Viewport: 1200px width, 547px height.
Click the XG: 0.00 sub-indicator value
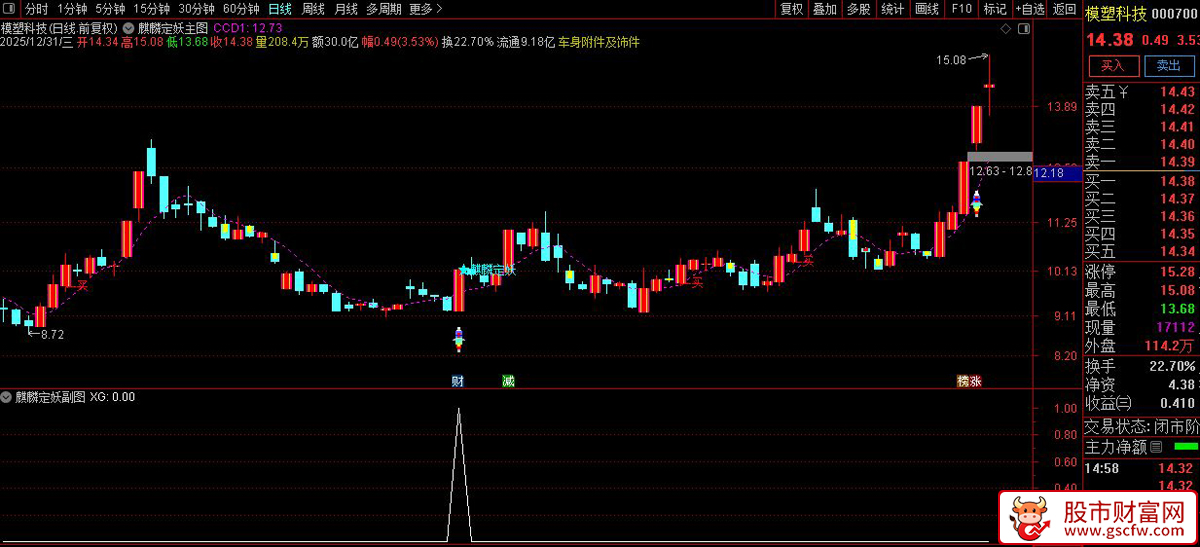click(x=112, y=397)
